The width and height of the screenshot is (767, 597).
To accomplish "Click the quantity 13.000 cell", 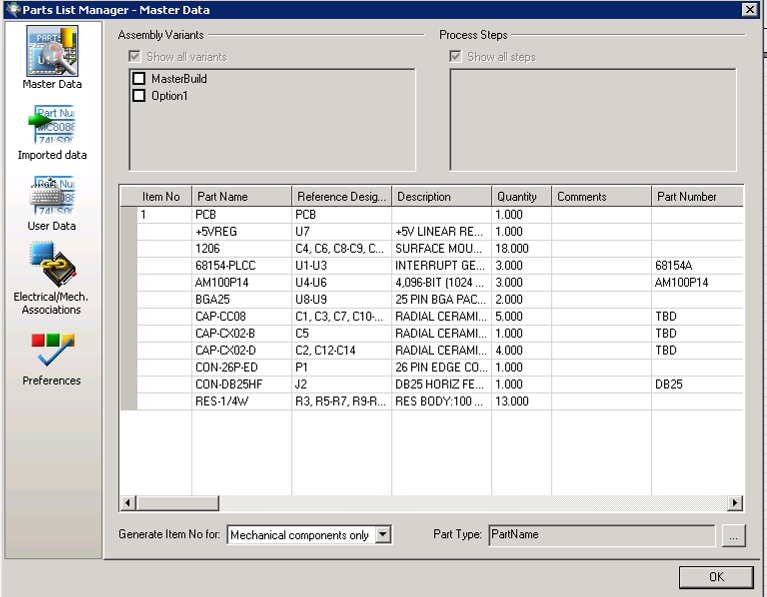I will click(x=521, y=401).
